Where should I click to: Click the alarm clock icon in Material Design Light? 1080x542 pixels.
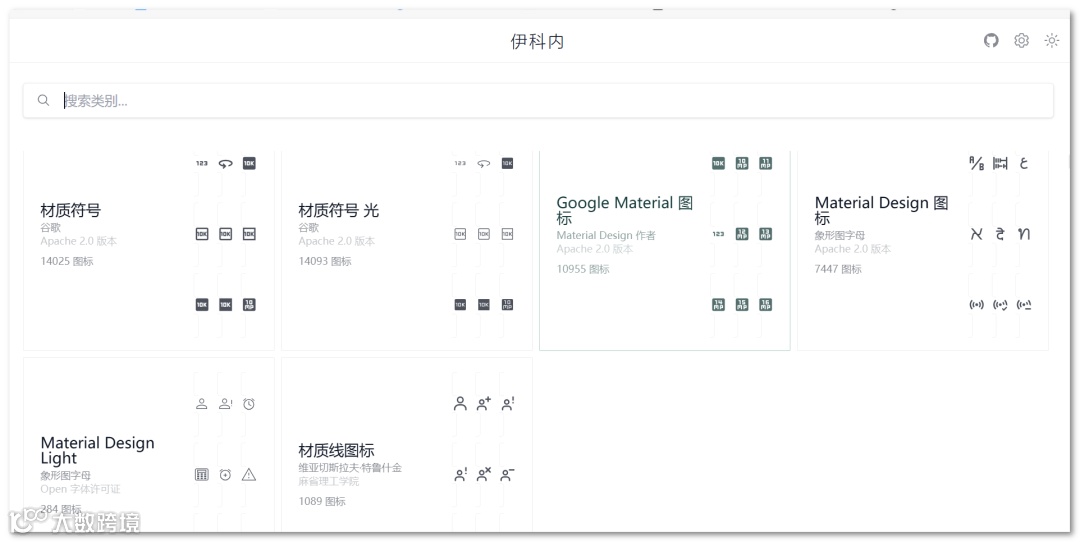click(249, 404)
